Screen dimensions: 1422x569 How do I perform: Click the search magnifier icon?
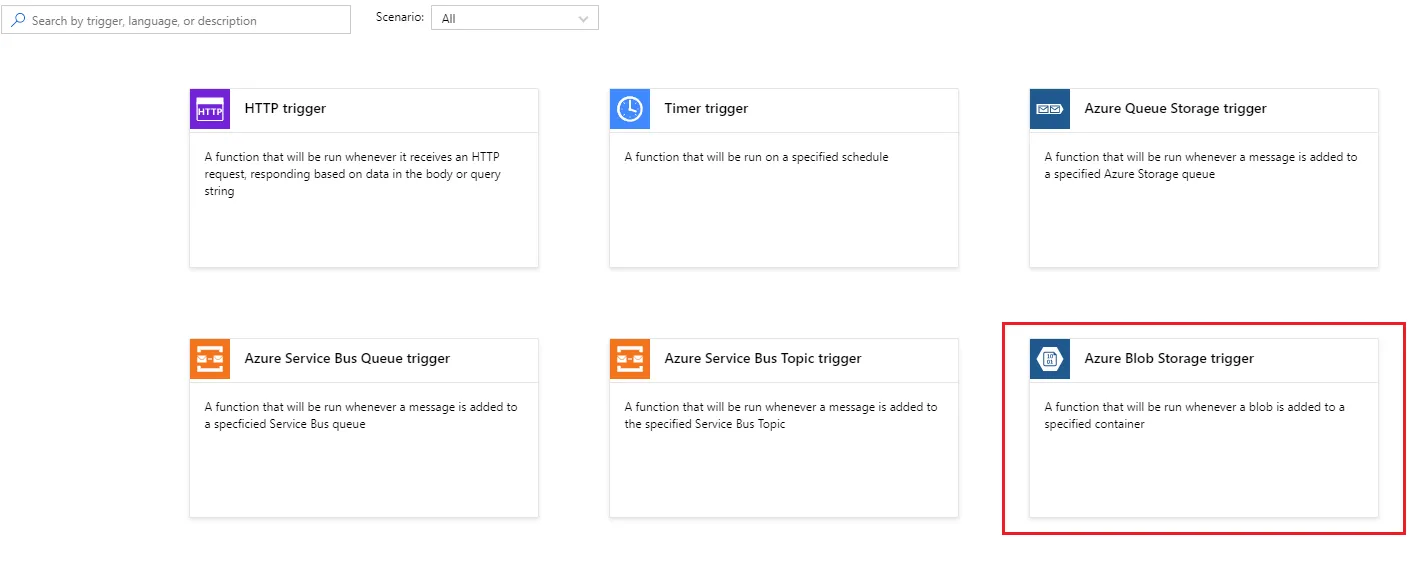18,20
